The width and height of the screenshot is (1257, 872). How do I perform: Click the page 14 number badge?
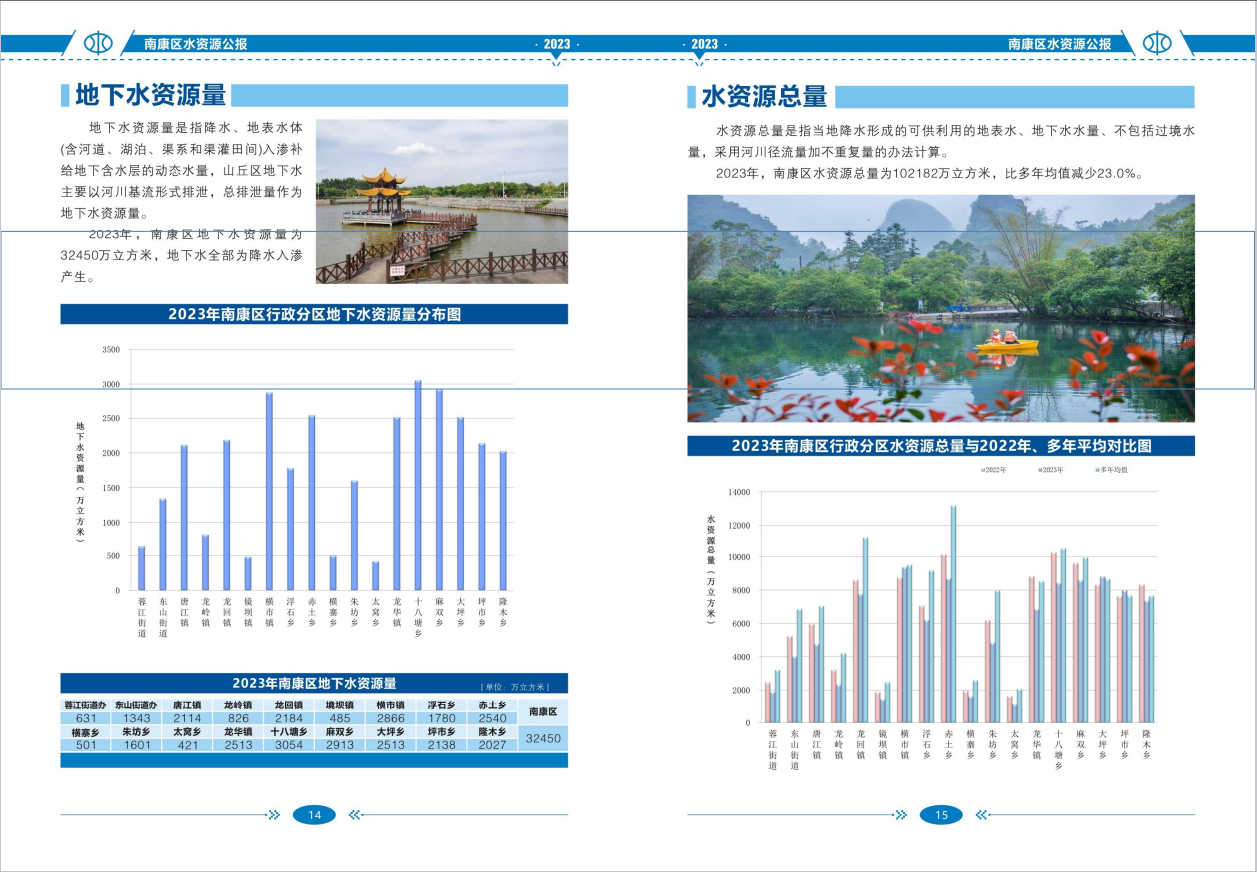pos(314,815)
